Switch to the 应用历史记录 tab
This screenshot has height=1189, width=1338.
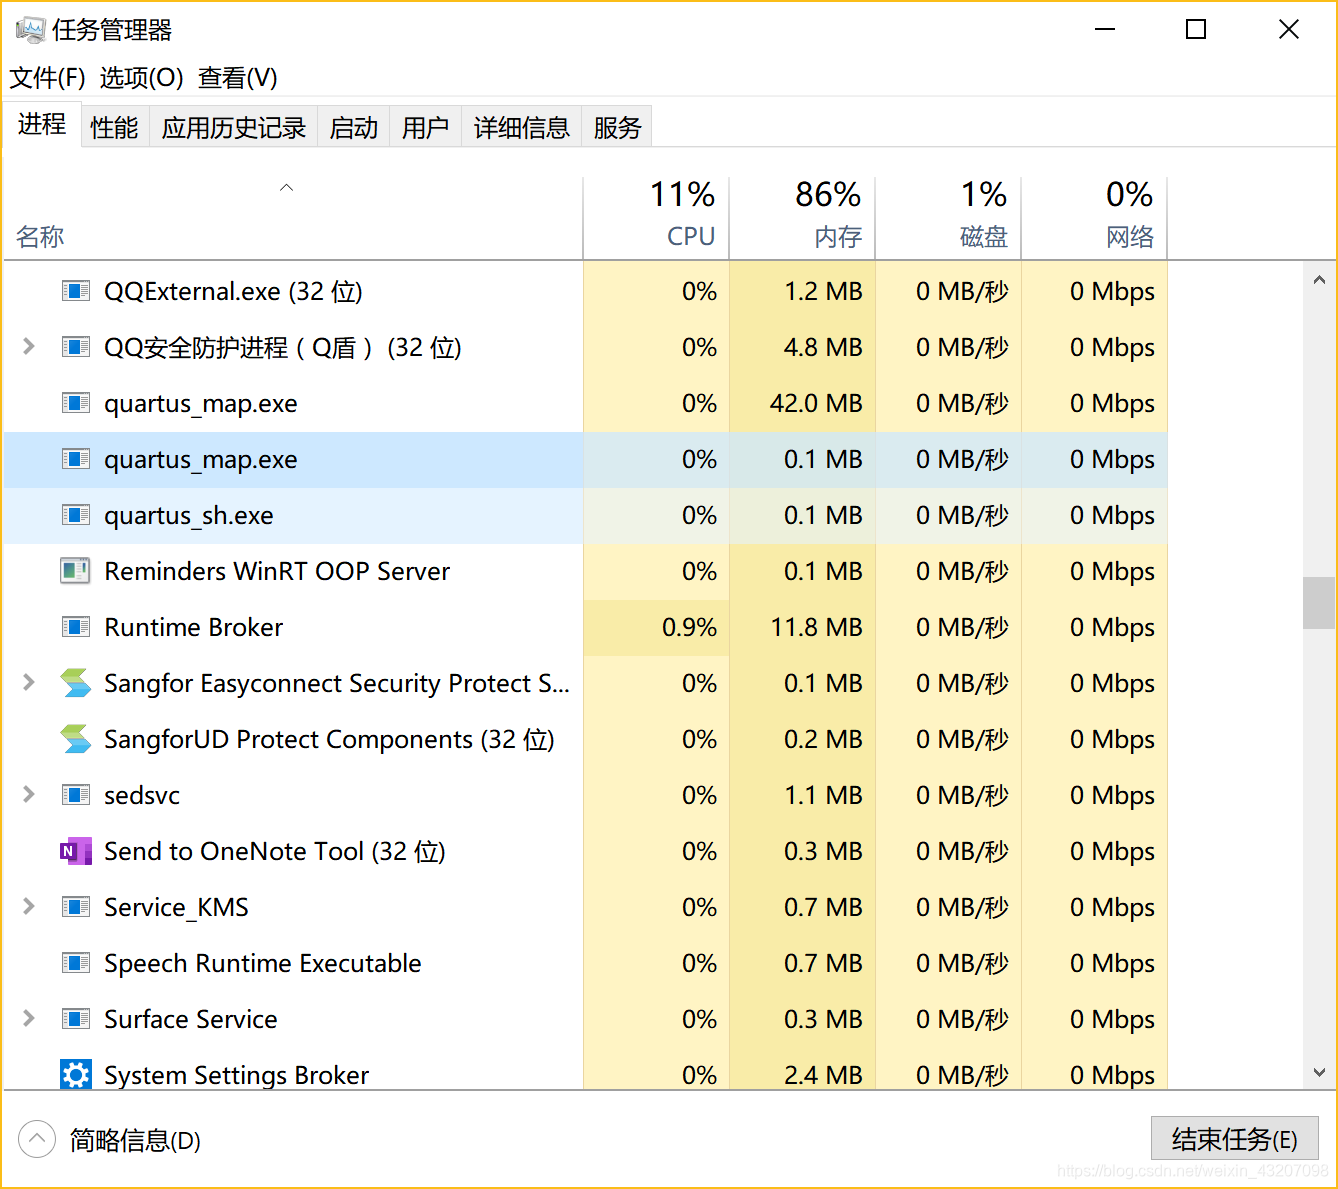click(x=233, y=127)
